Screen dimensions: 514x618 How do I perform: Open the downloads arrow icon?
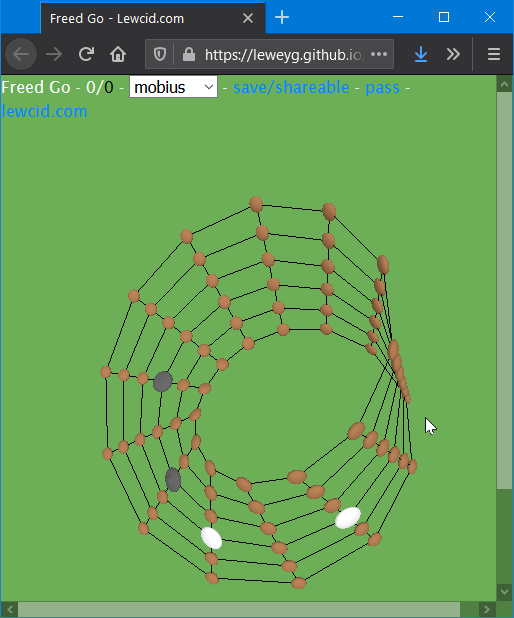pos(421,54)
